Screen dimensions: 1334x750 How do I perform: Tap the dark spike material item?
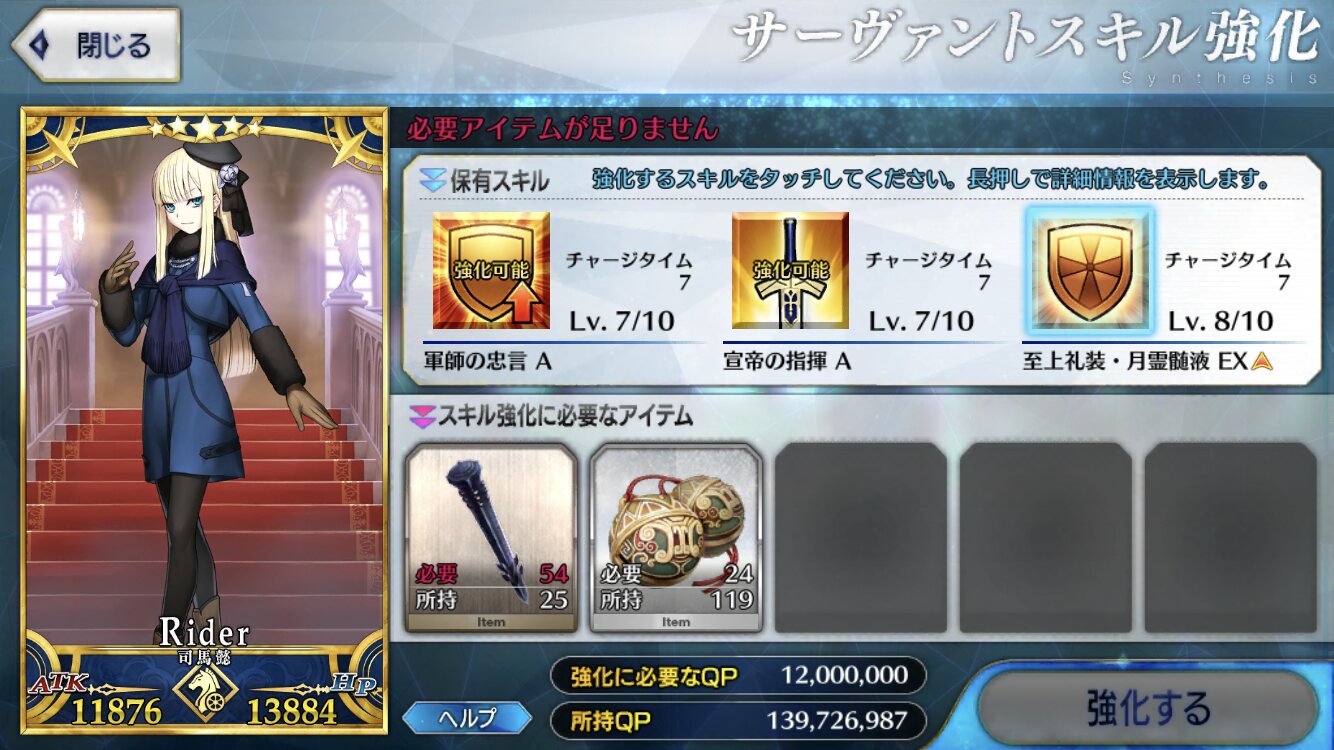491,538
